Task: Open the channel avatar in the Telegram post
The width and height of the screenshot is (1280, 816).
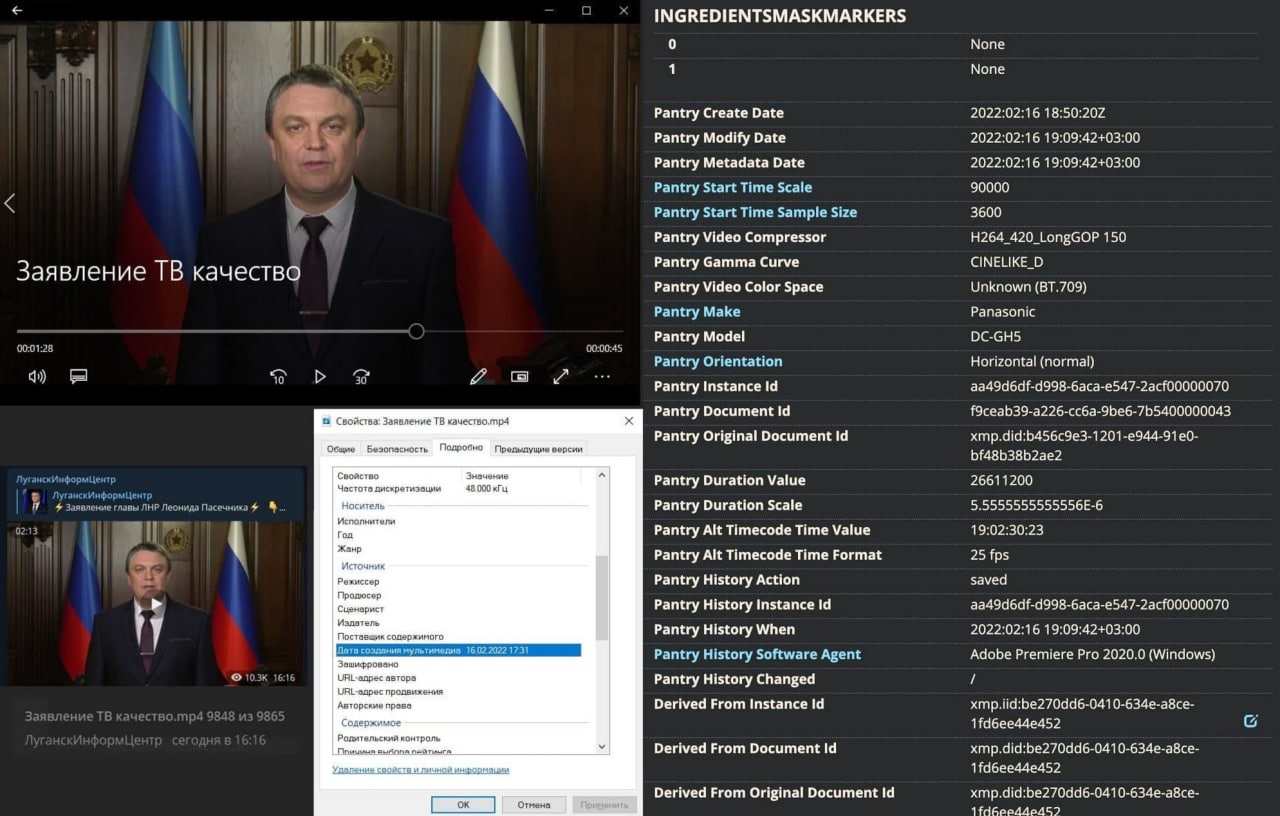Action: pyautogui.click(x=34, y=500)
